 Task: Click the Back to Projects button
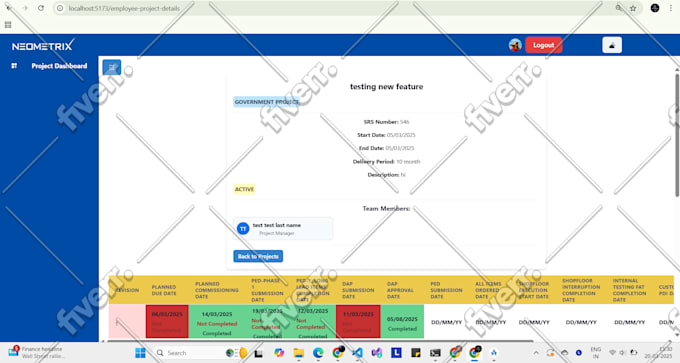(x=258, y=256)
